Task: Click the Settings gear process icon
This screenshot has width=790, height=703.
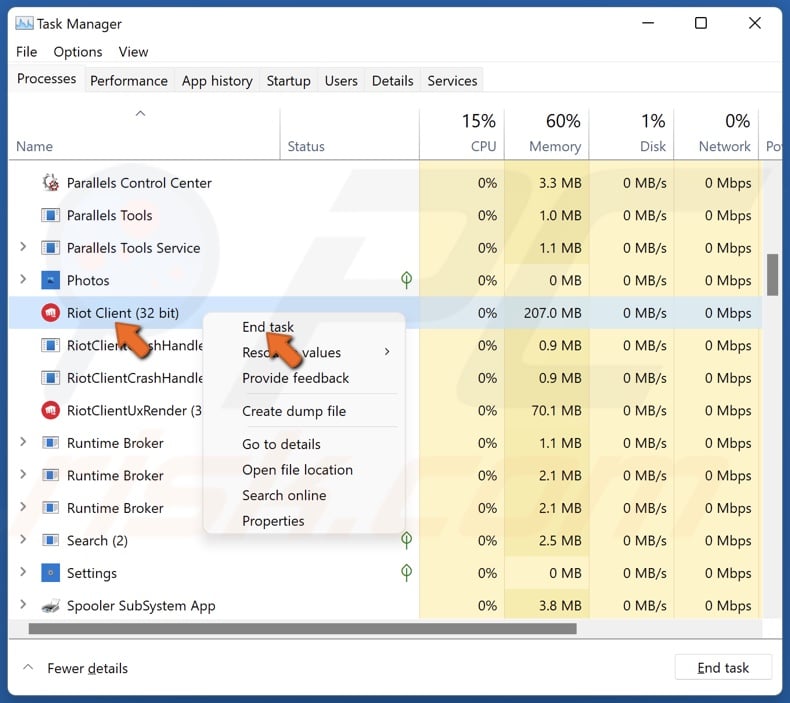Action: point(50,573)
